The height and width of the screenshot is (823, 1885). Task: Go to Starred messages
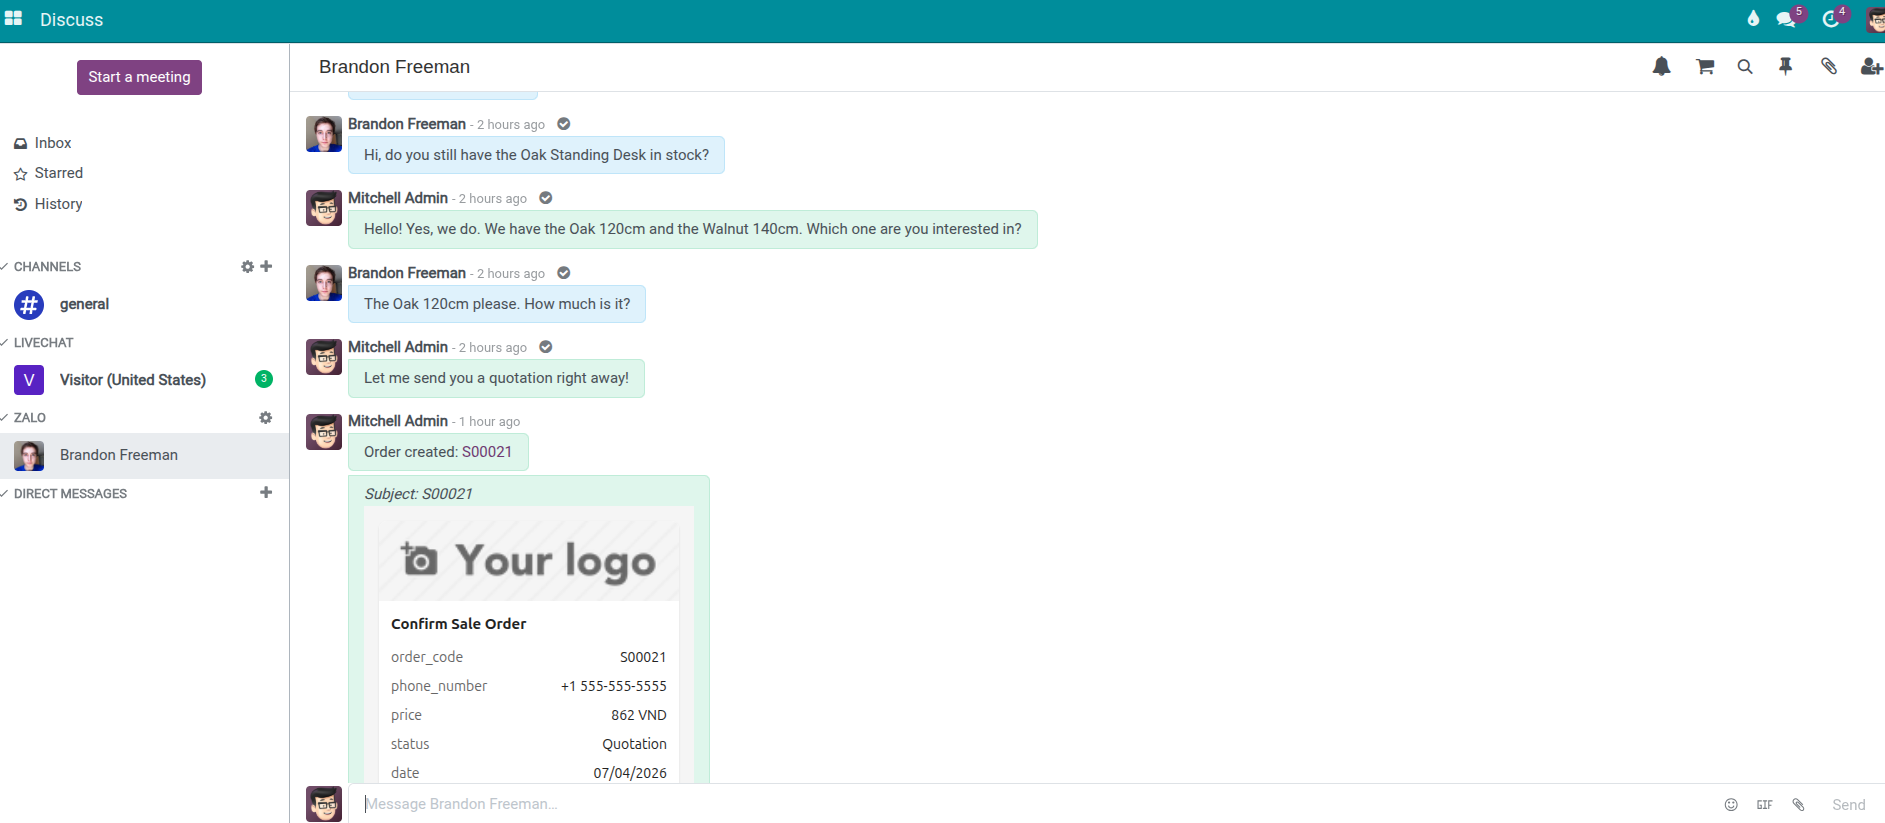[x=58, y=173]
